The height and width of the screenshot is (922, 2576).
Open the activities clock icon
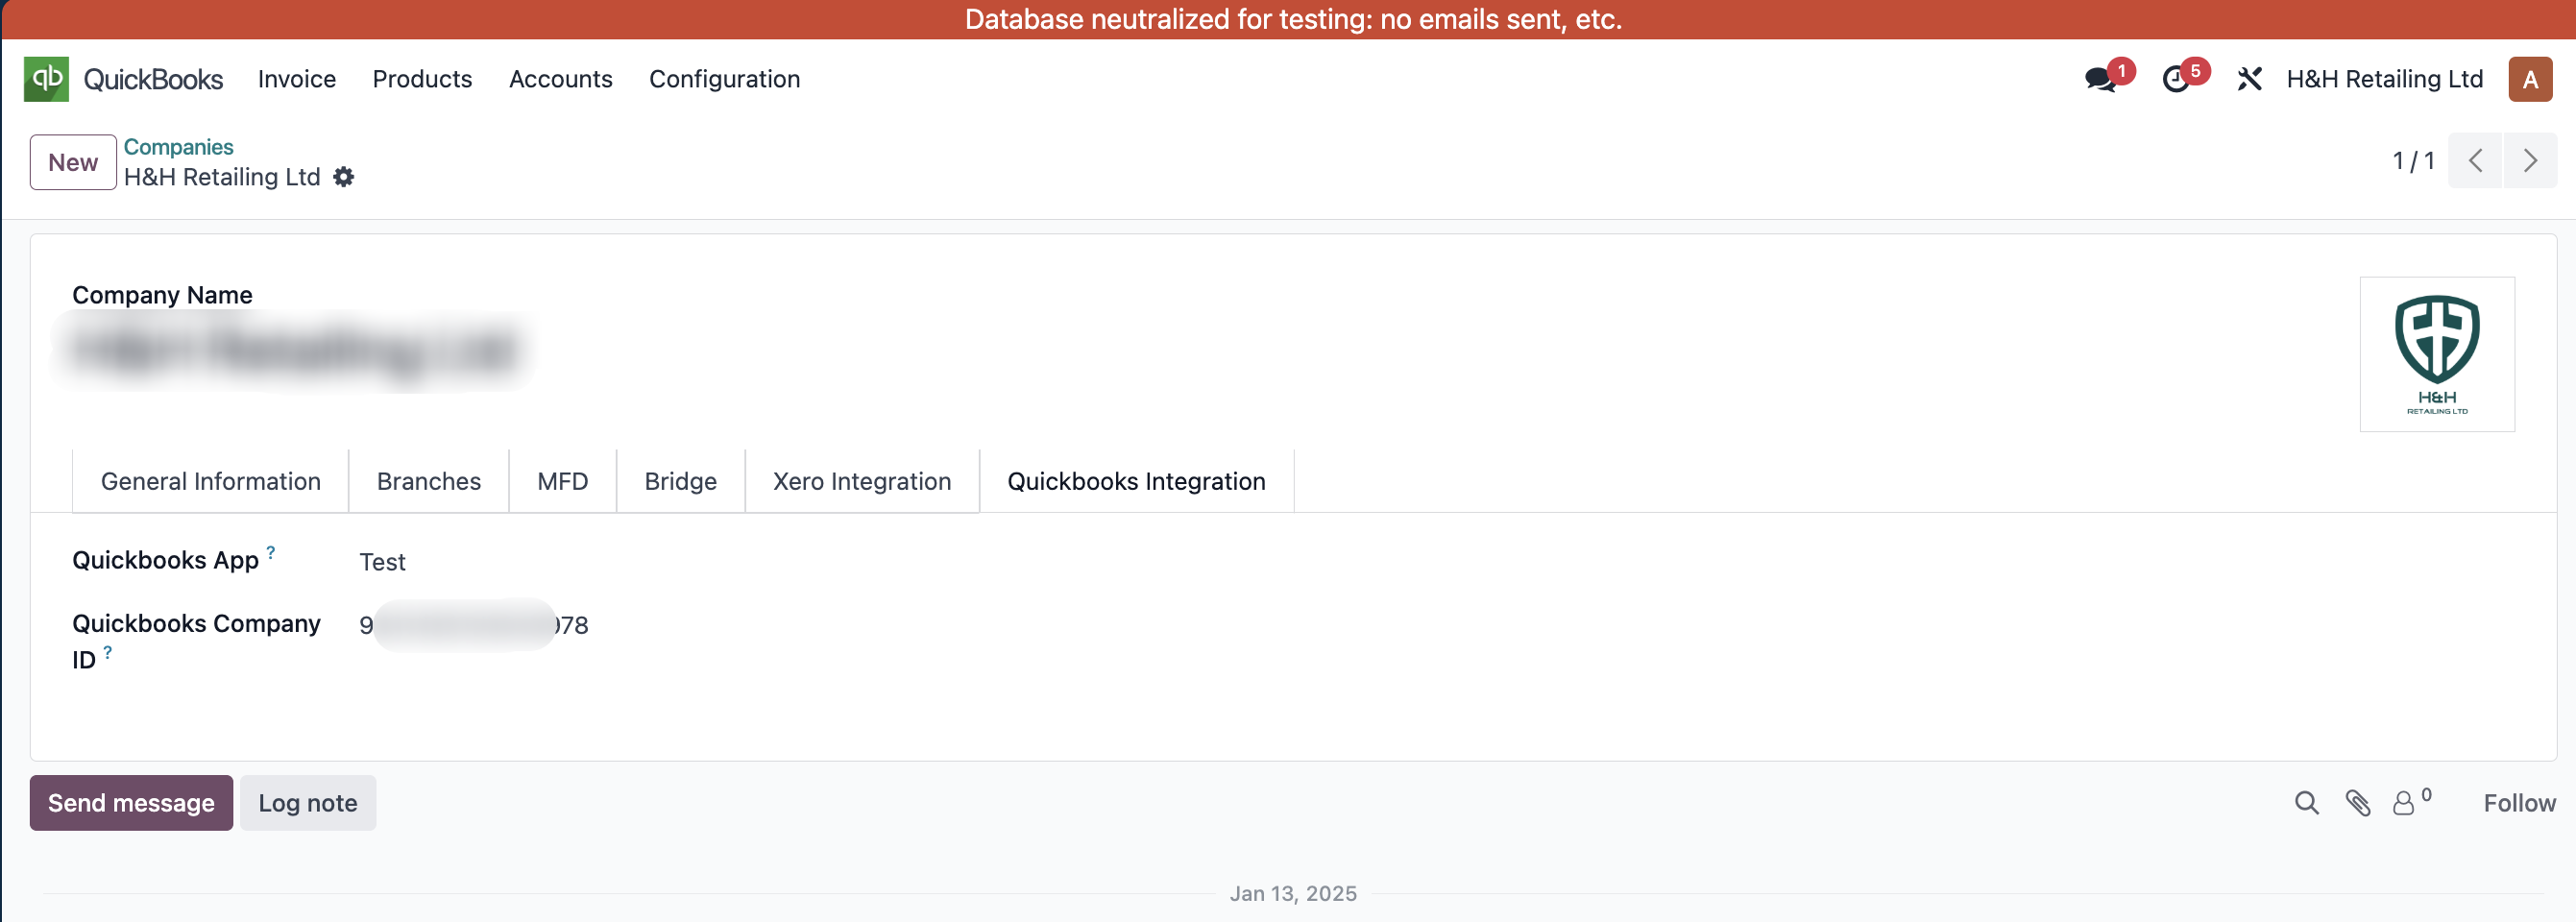(x=2176, y=79)
